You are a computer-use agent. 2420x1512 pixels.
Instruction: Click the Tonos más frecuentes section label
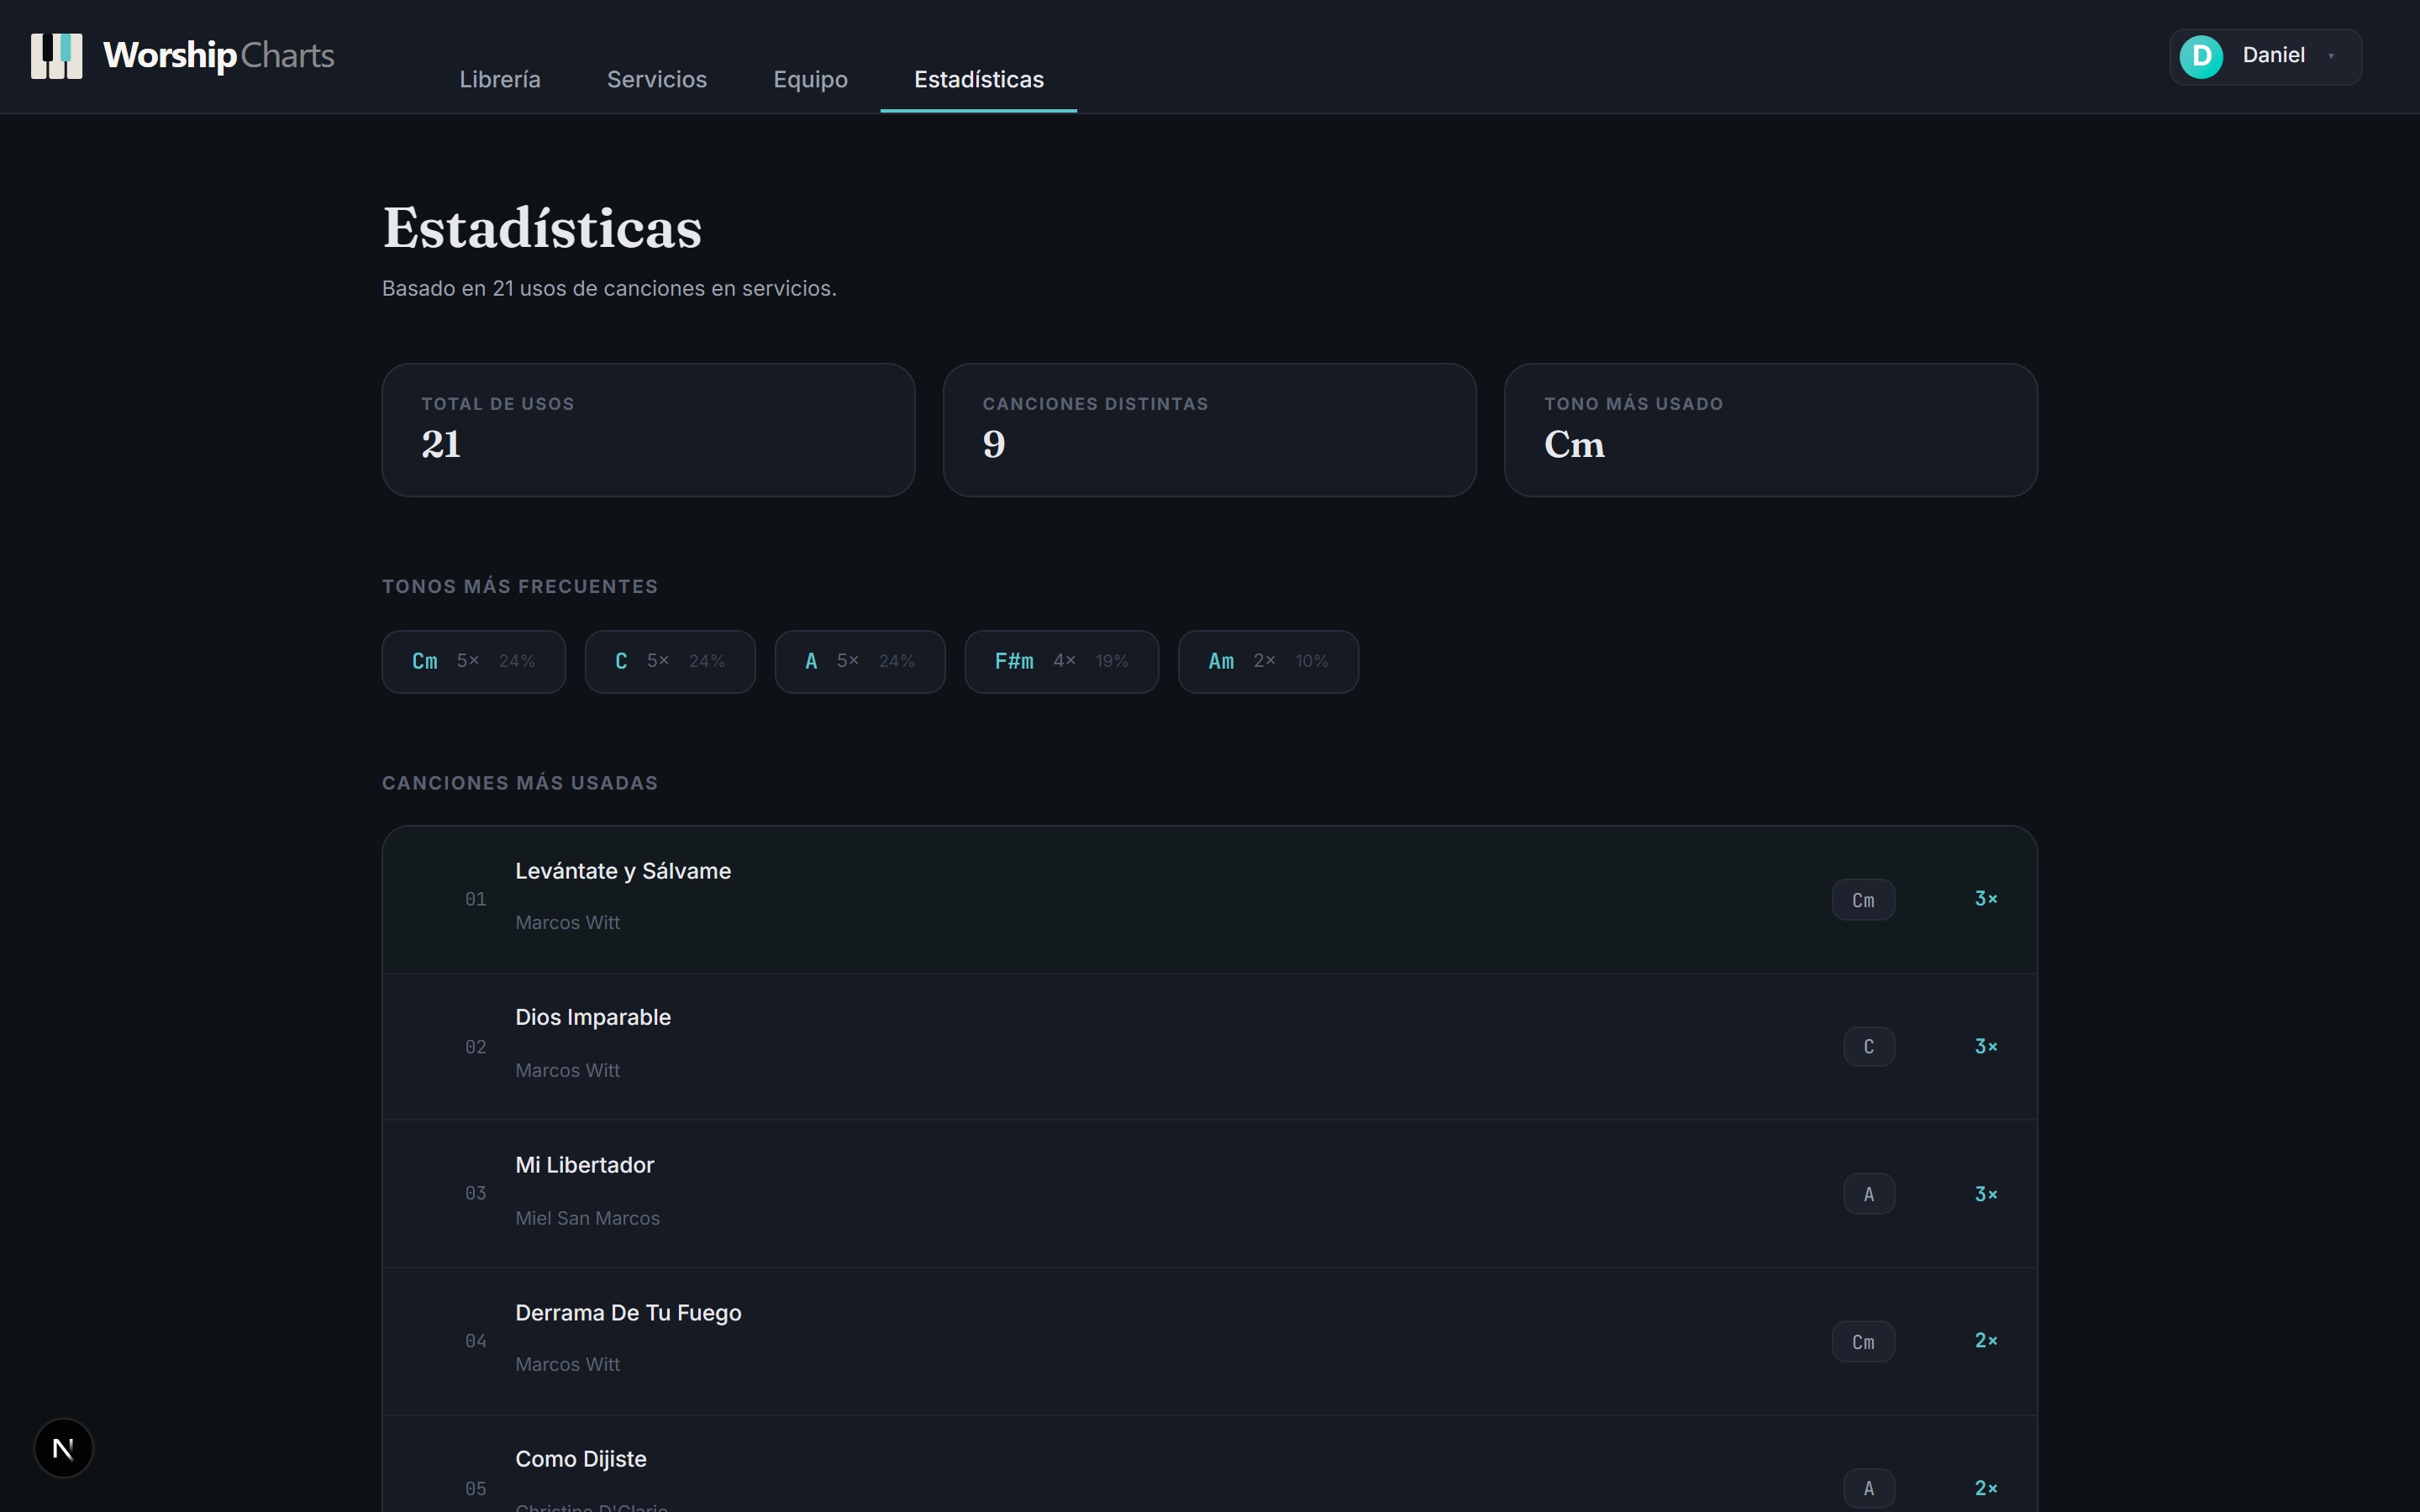(x=520, y=587)
